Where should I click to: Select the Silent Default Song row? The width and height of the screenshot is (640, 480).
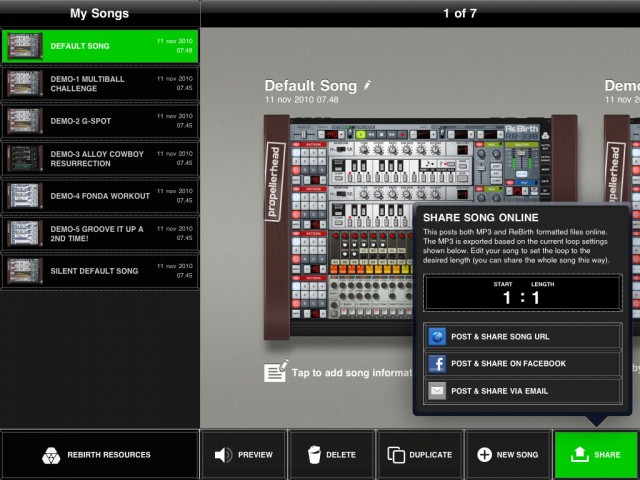click(x=100, y=271)
